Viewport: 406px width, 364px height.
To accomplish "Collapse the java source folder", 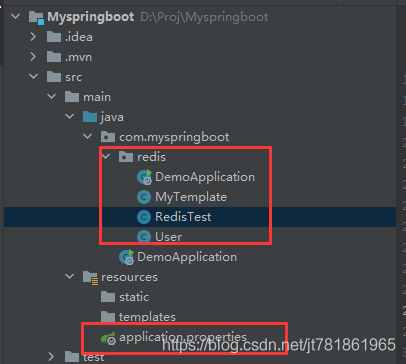I will point(70,117).
